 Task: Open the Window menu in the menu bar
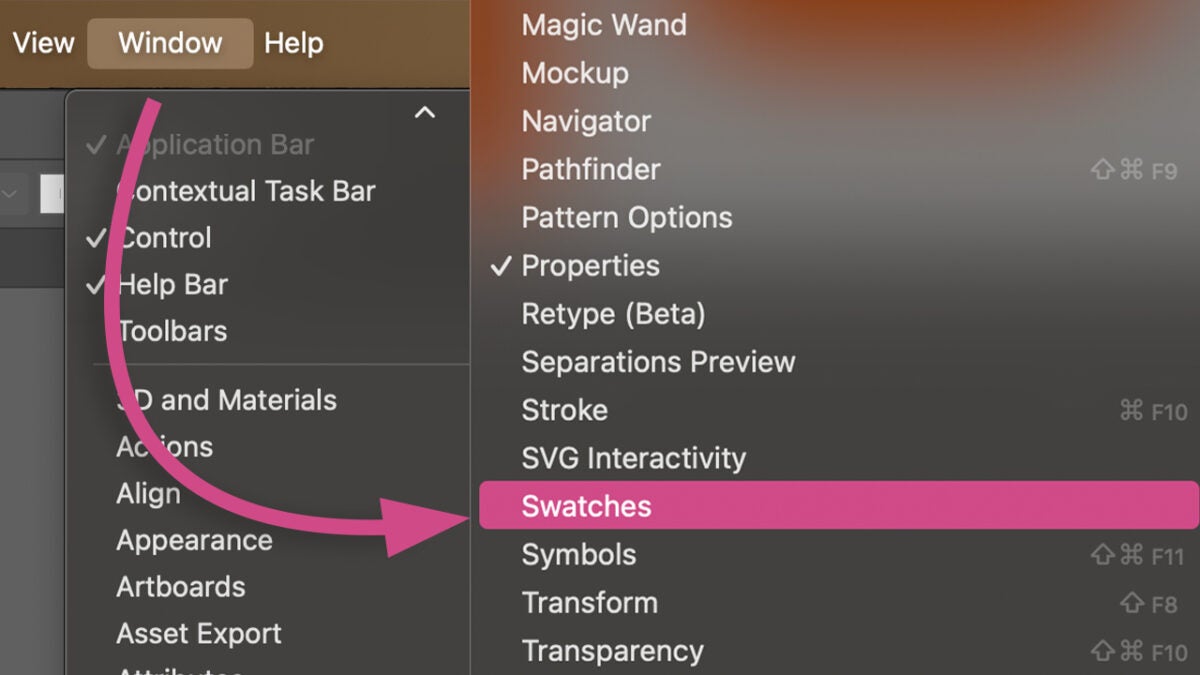[x=170, y=43]
